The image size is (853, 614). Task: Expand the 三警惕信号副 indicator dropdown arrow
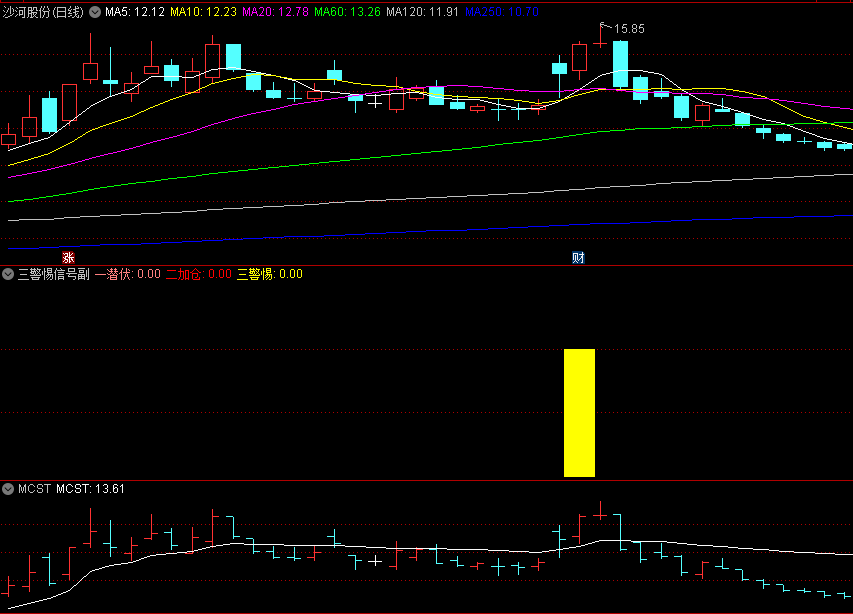(8, 274)
